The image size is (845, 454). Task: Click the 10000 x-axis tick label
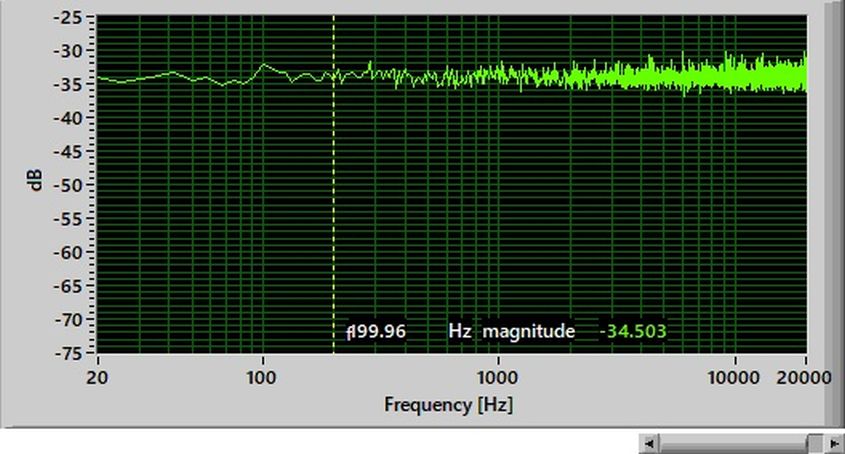tap(735, 377)
